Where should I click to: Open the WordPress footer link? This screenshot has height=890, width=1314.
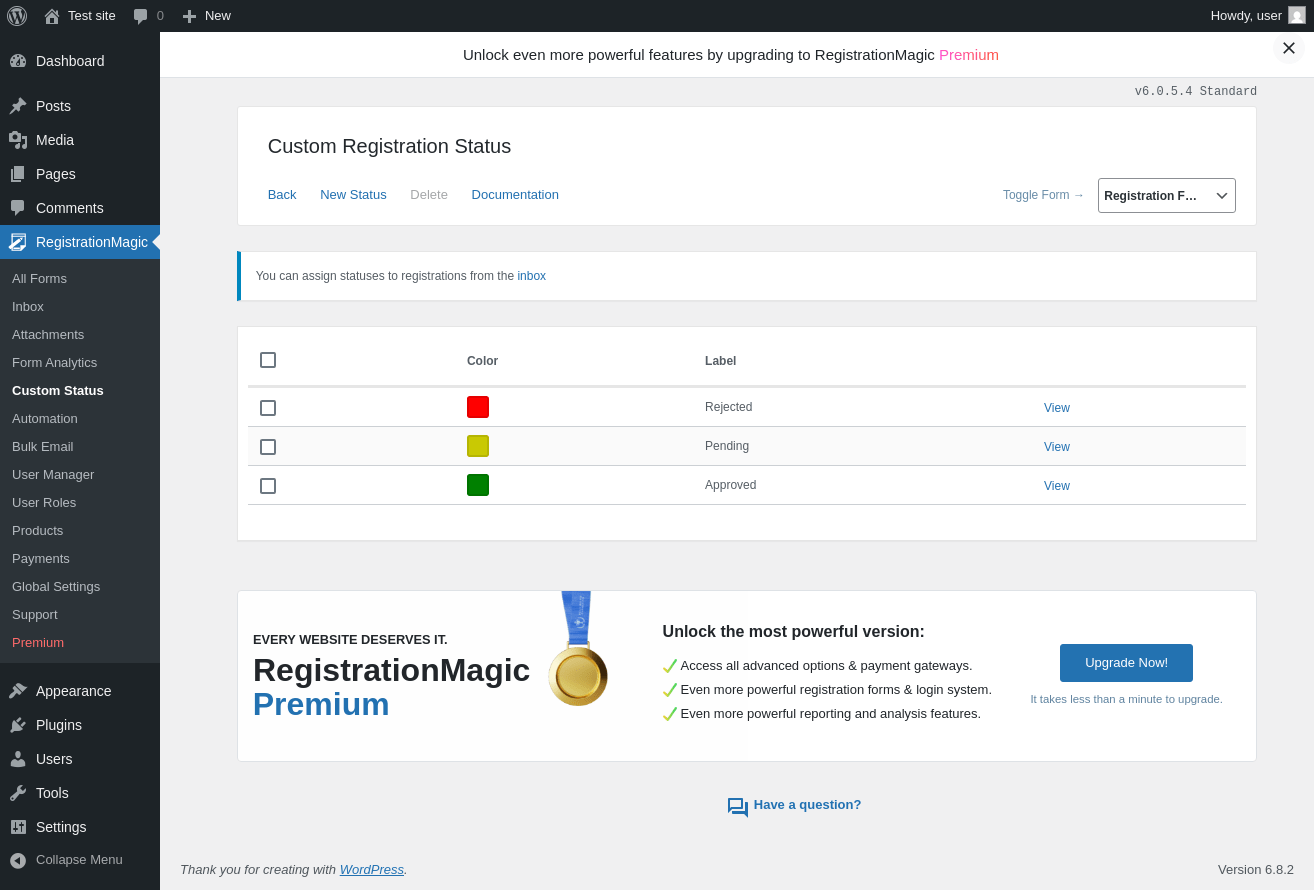pyautogui.click(x=372, y=870)
